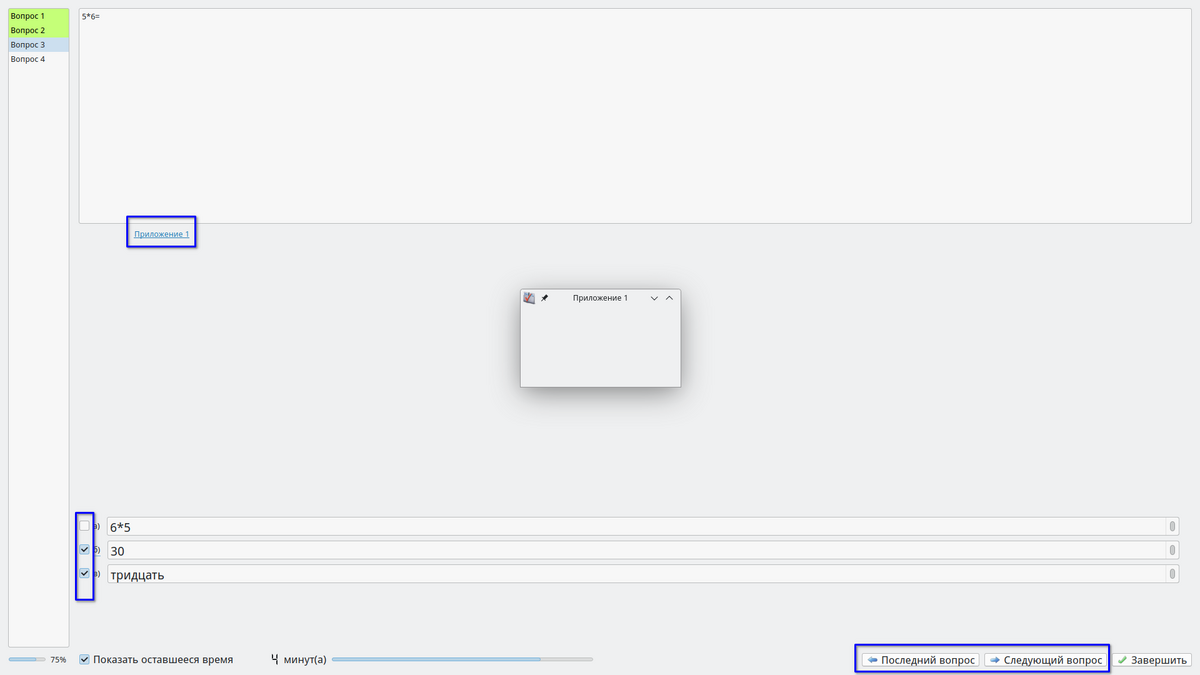Uncheck the checkbox for answer 30
Screen dimensions: 1200x675
click(x=85, y=549)
